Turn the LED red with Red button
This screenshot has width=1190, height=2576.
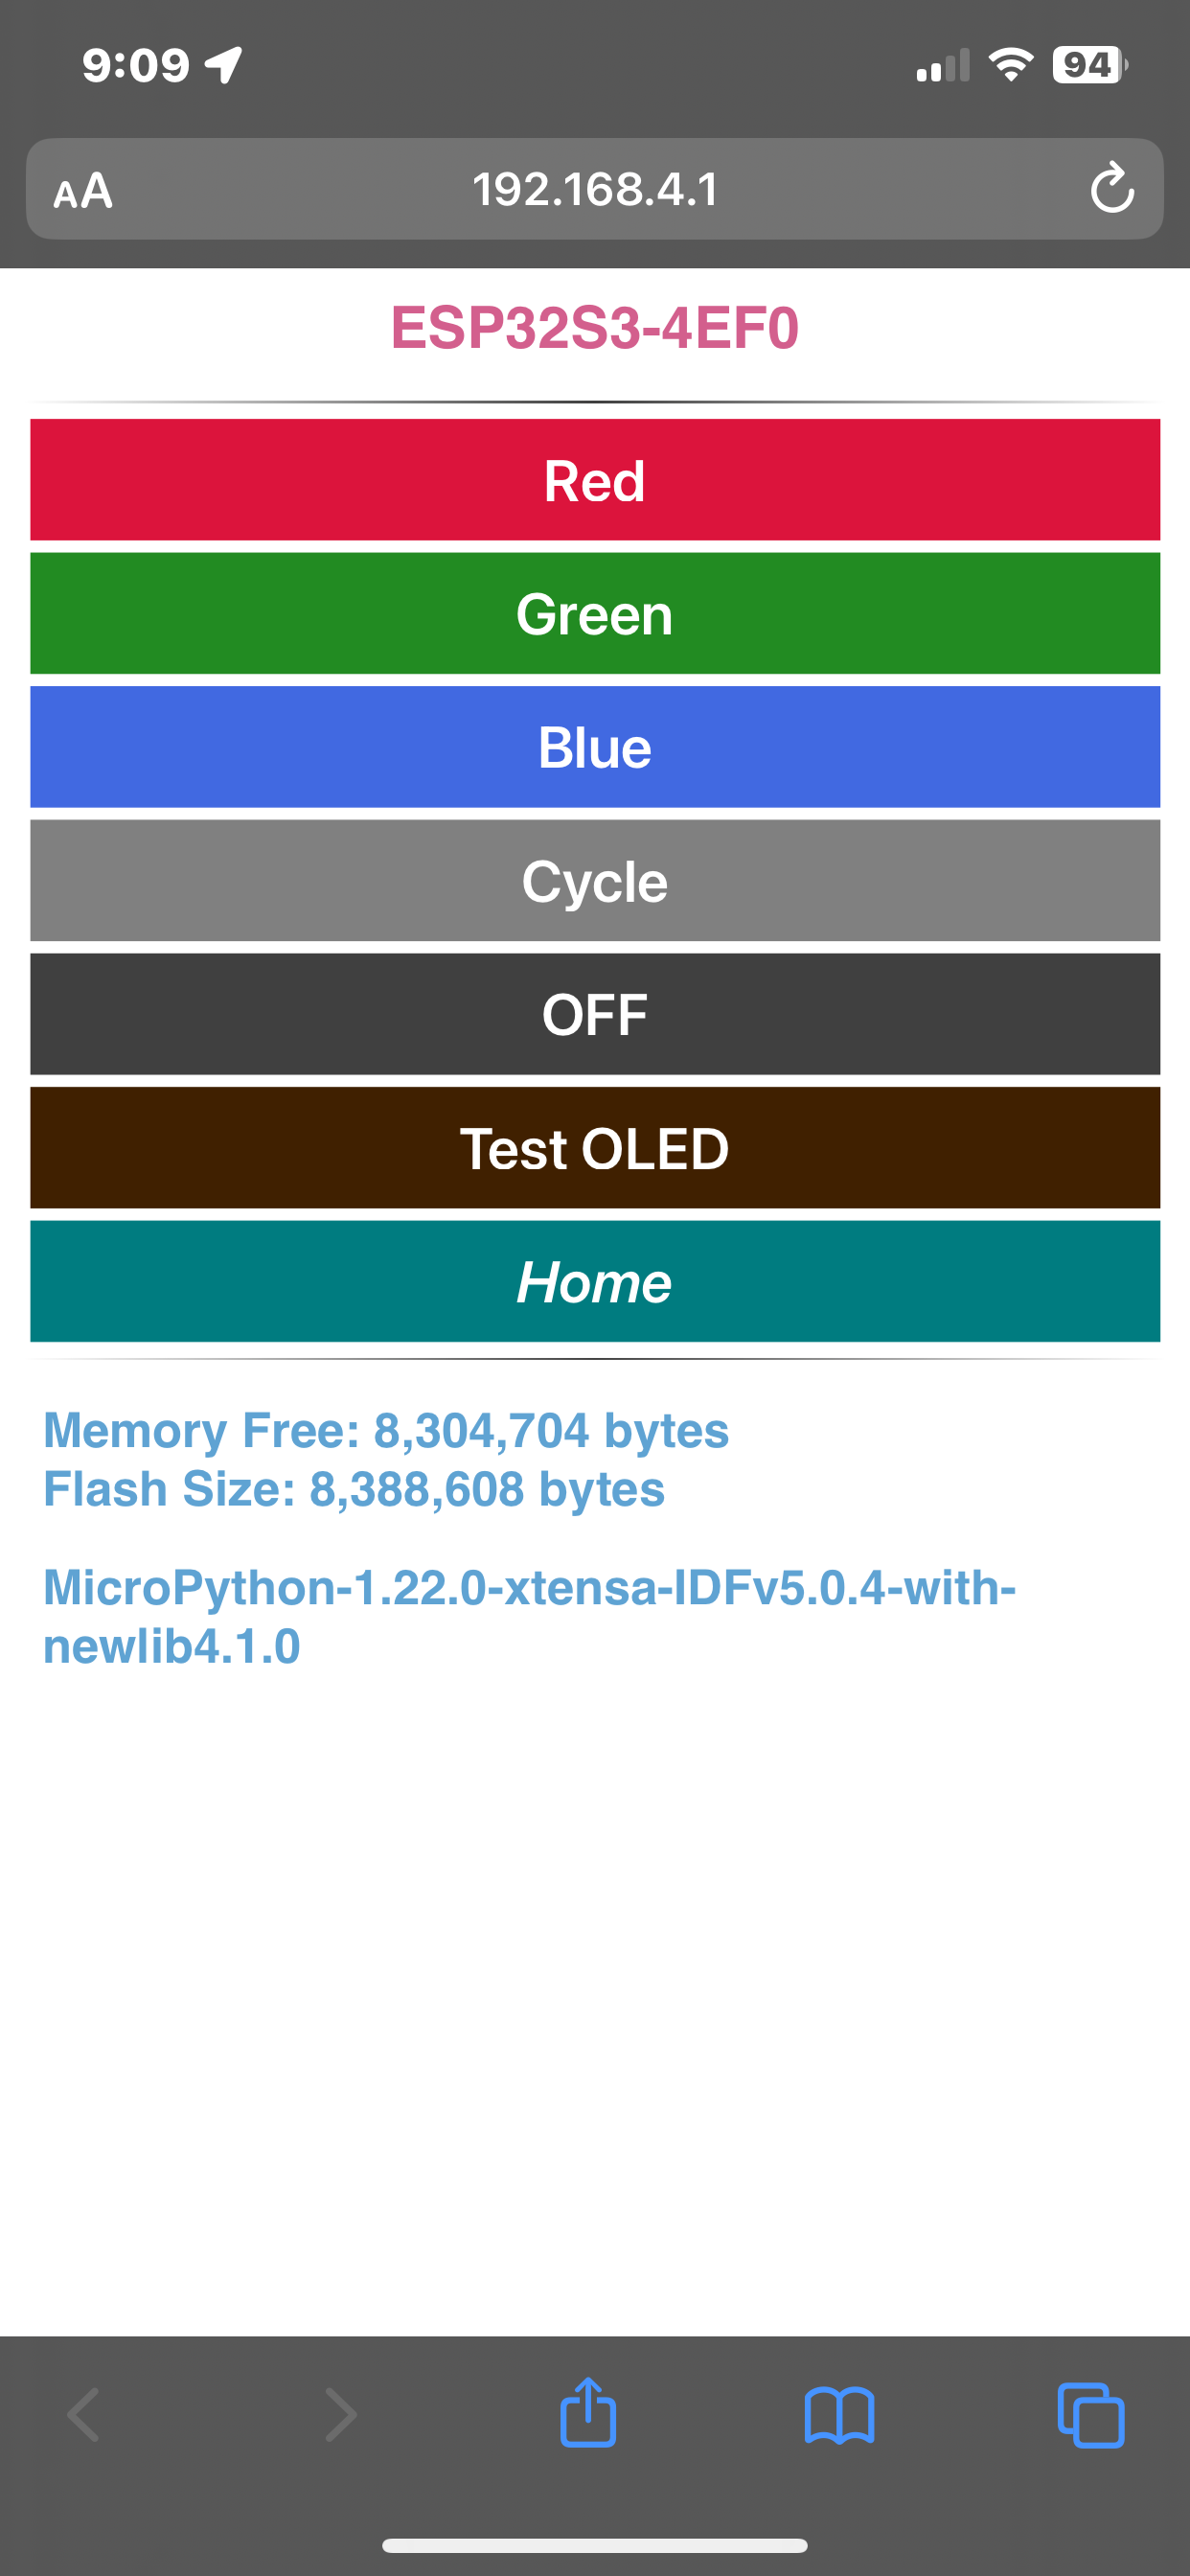(595, 480)
